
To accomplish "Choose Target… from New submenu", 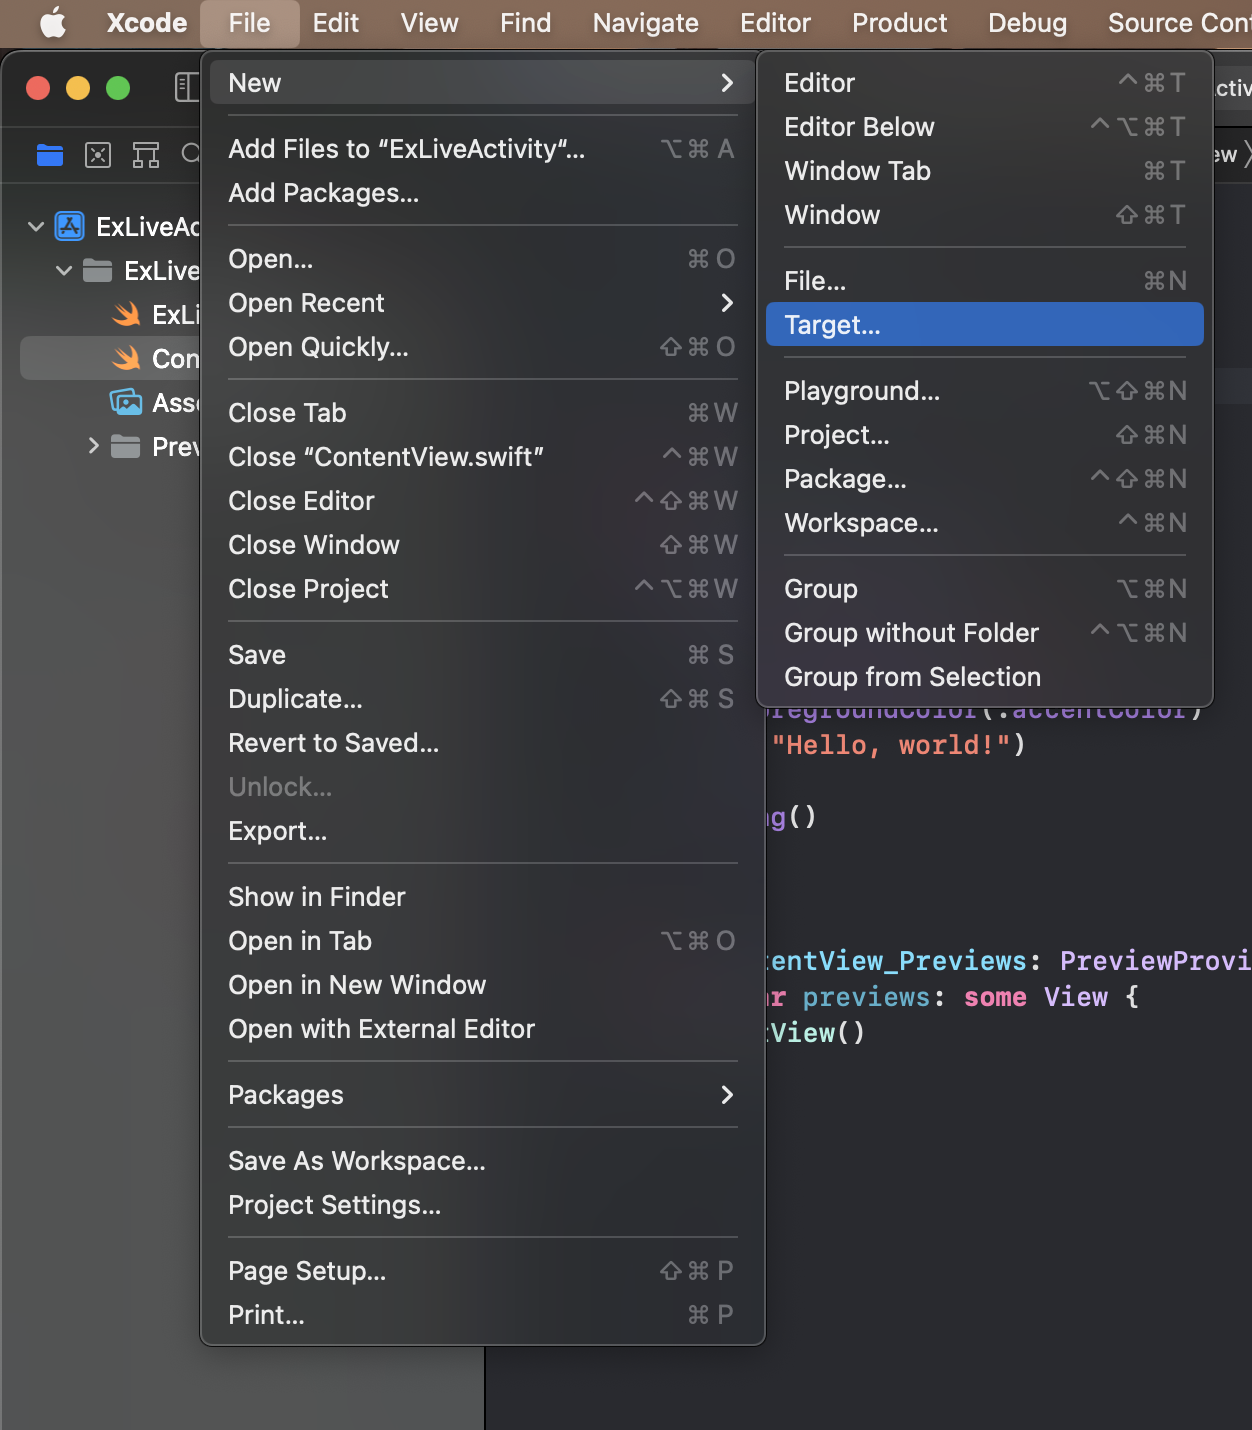I will pos(984,325).
